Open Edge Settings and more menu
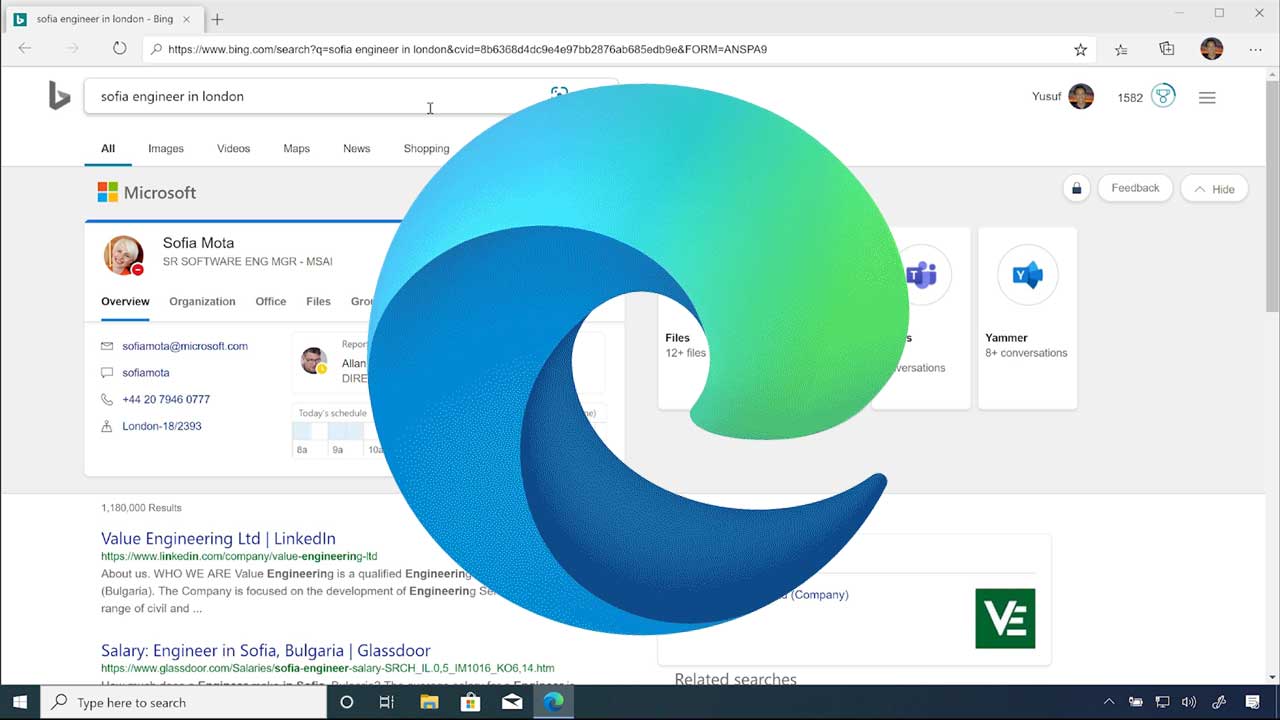 tap(1256, 49)
